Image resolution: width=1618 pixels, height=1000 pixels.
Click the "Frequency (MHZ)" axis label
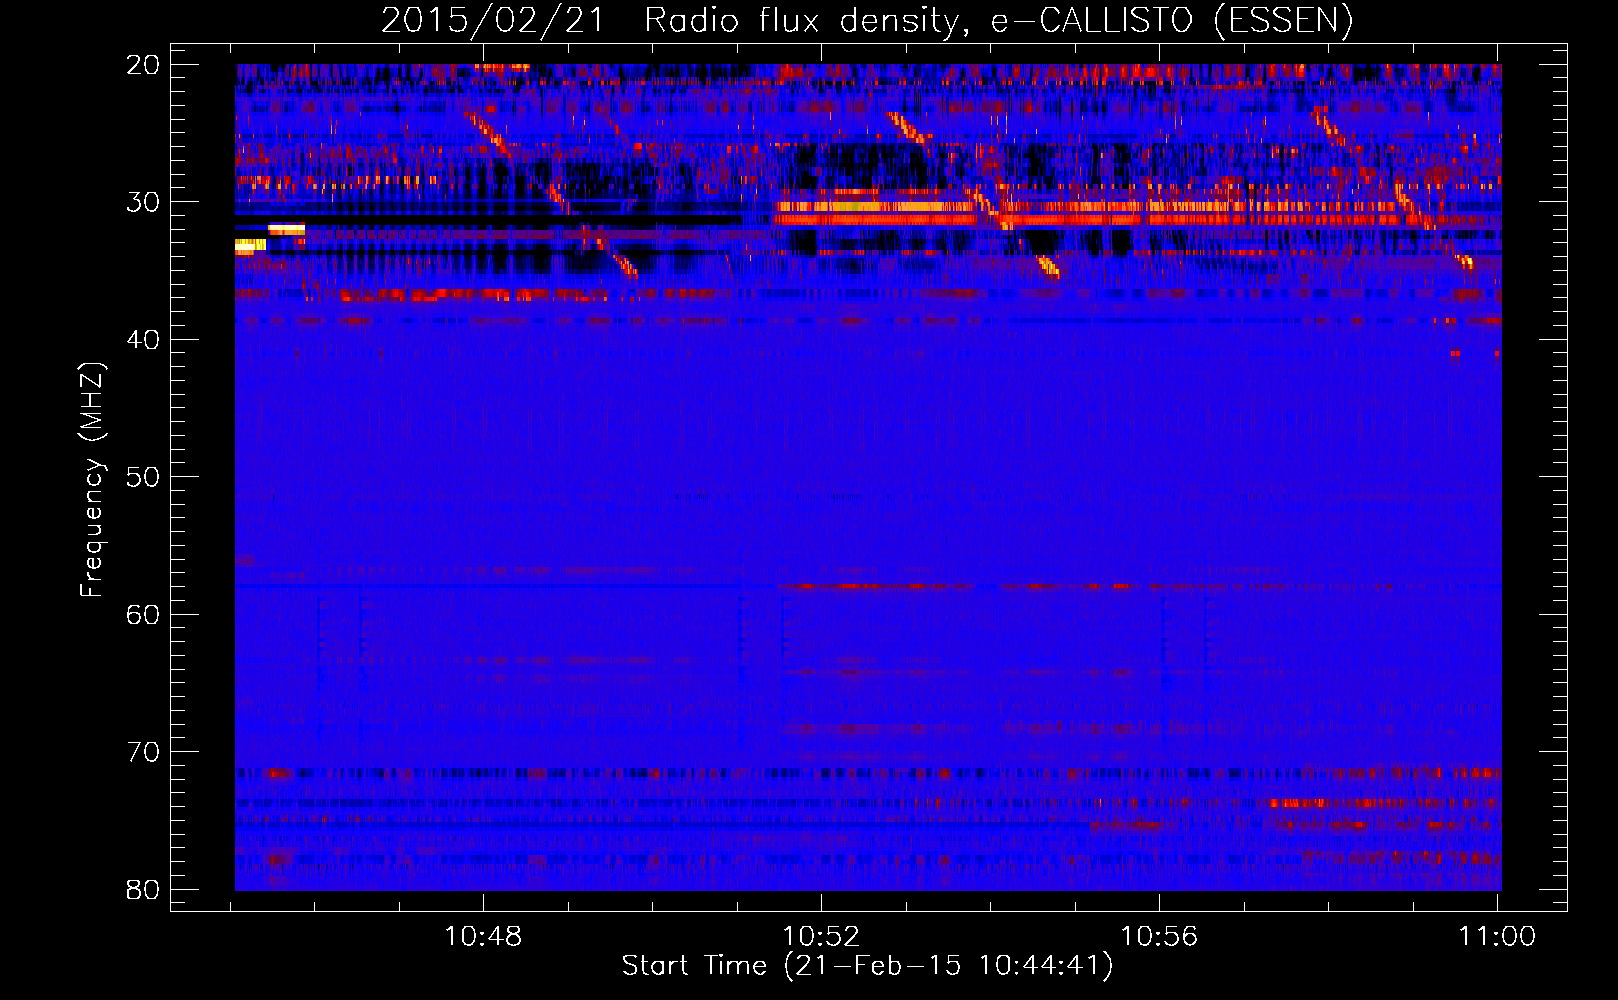click(92, 480)
